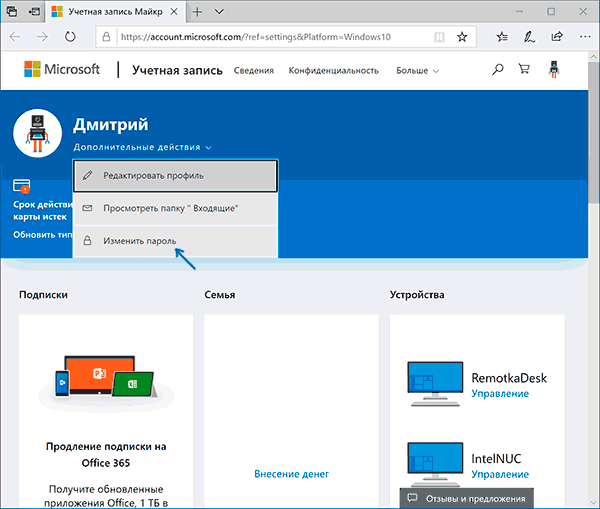The width and height of the screenshot is (600, 509).
Task: Open Edge settings and more menu
Action: pos(585,37)
